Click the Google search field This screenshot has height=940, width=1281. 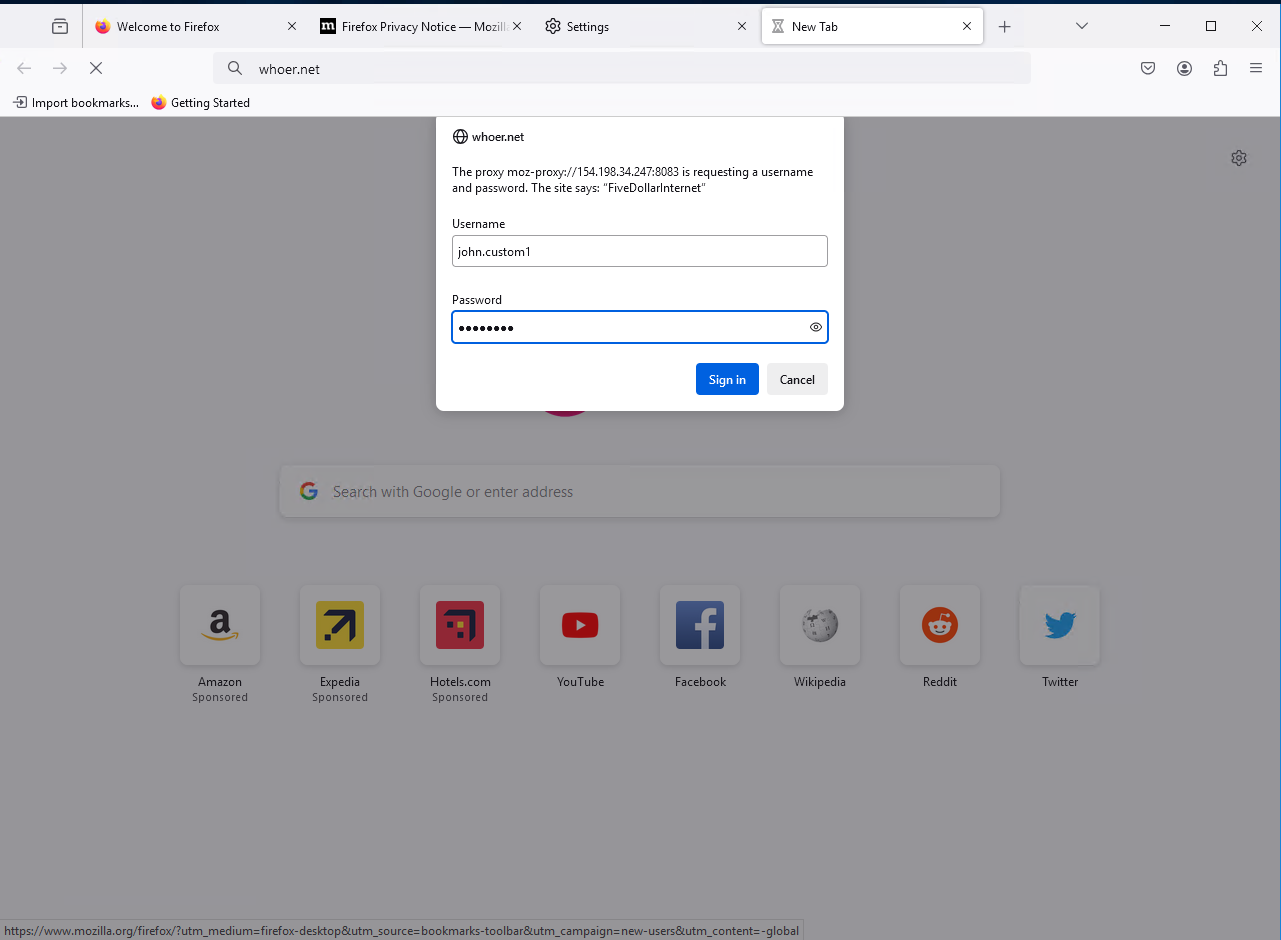[x=639, y=491]
